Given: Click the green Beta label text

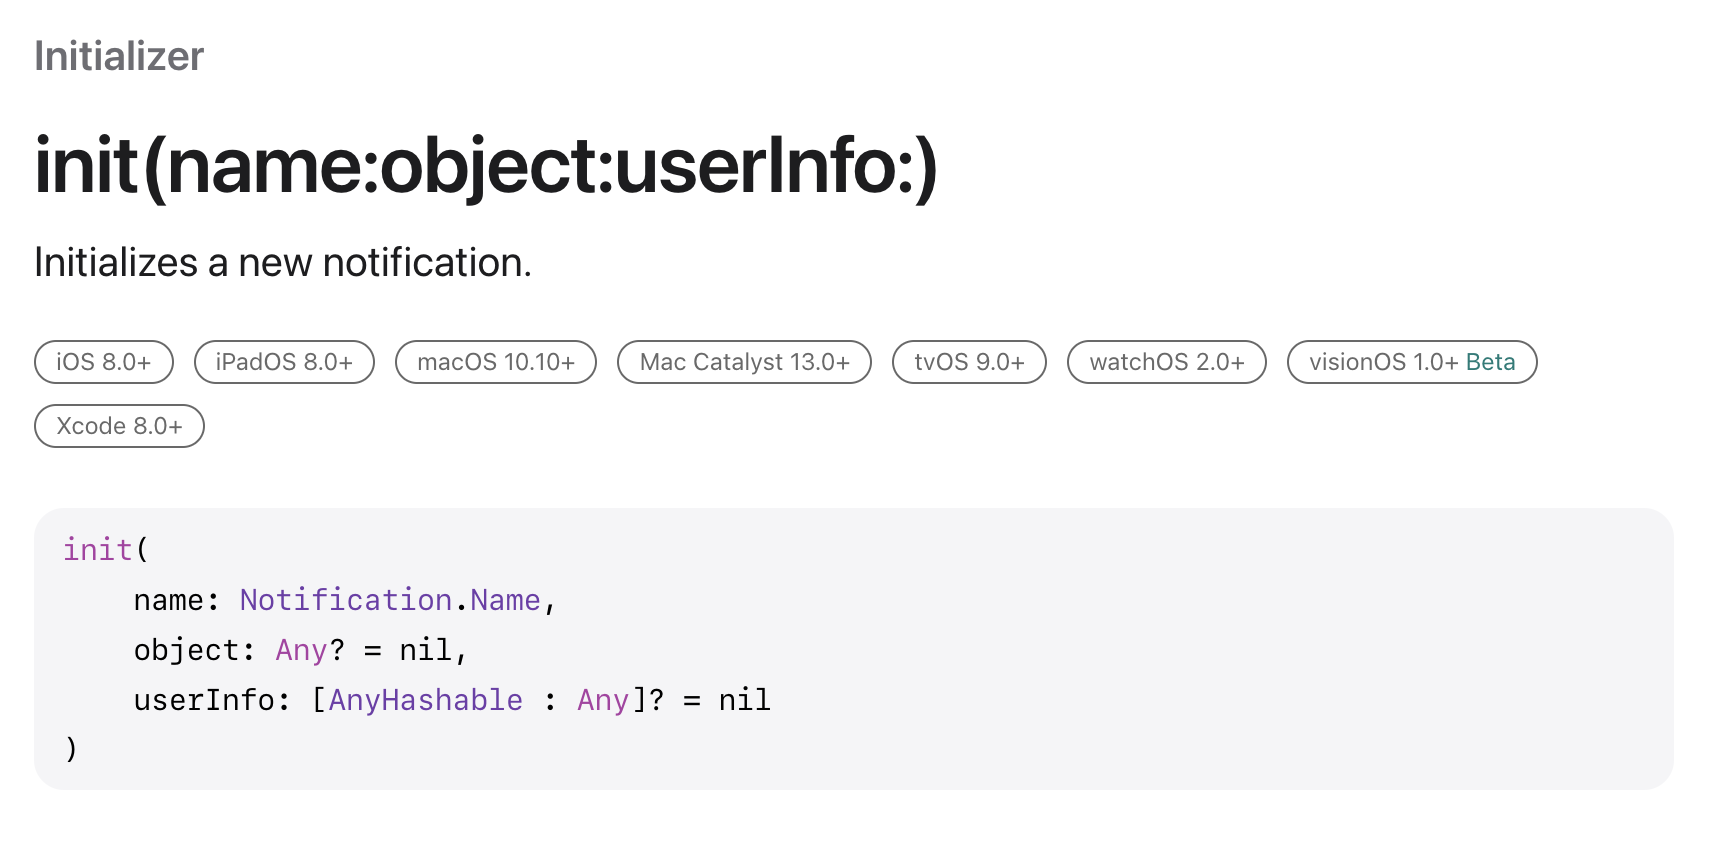Looking at the screenshot, I should tap(1491, 362).
